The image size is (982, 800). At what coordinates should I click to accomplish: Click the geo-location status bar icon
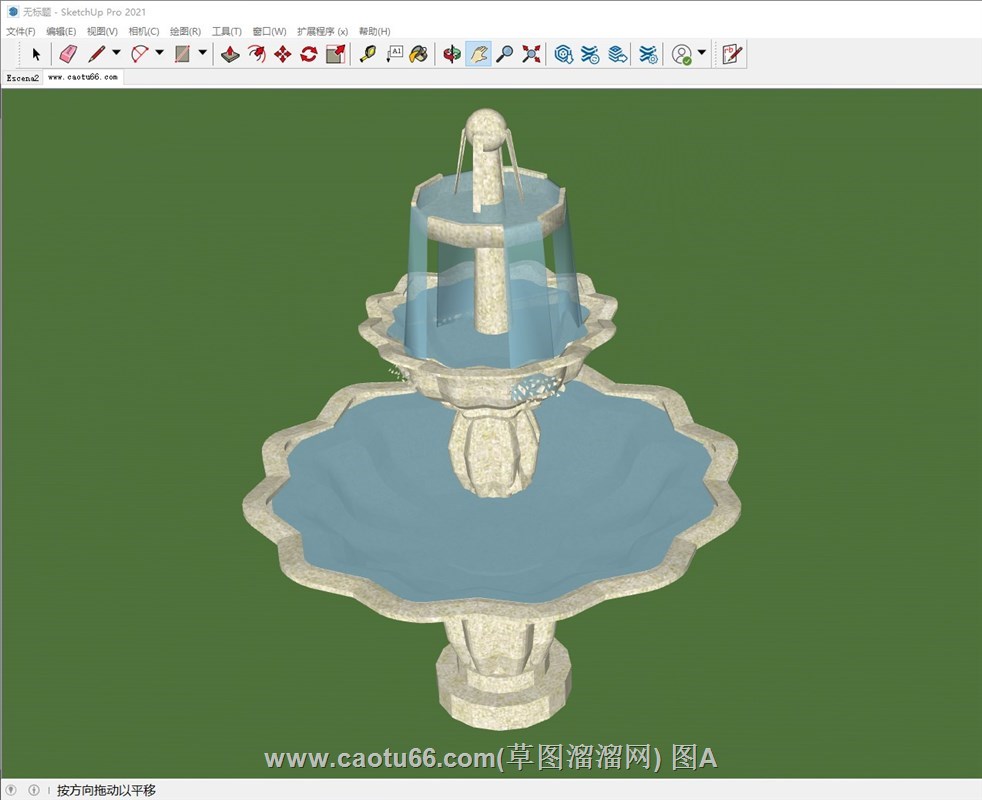point(12,790)
